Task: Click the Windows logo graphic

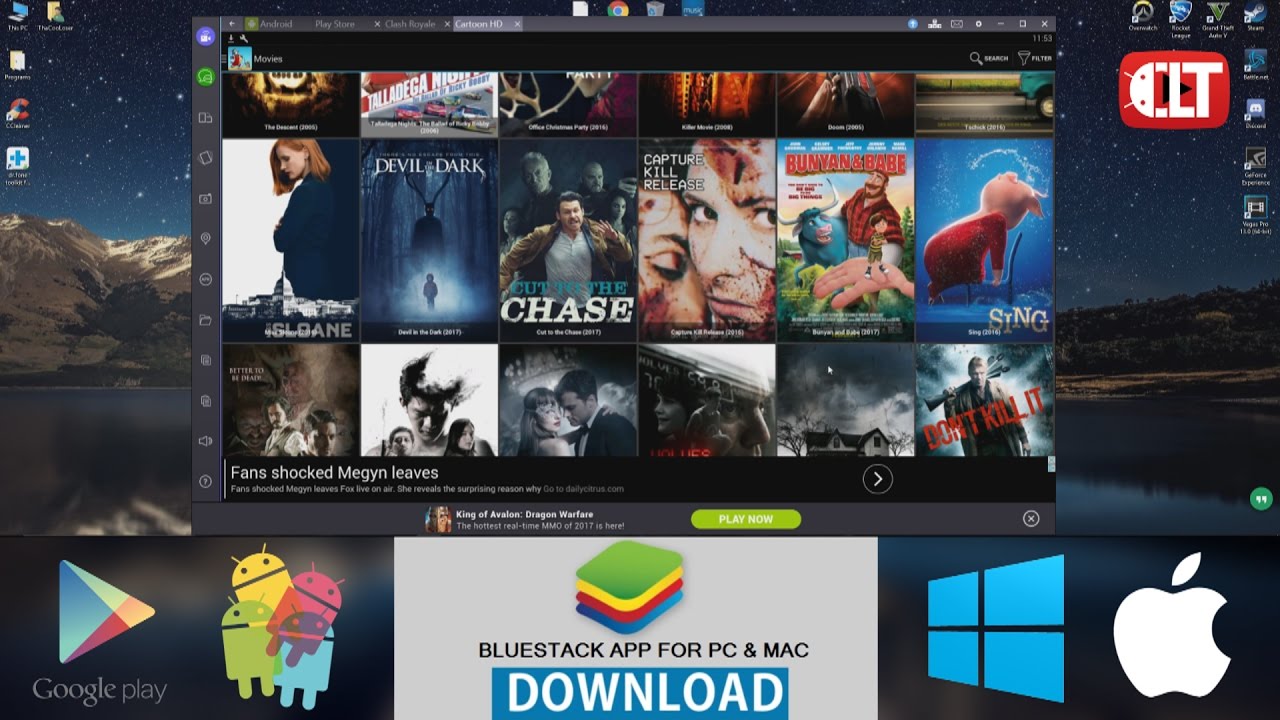Action: [x=996, y=629]
